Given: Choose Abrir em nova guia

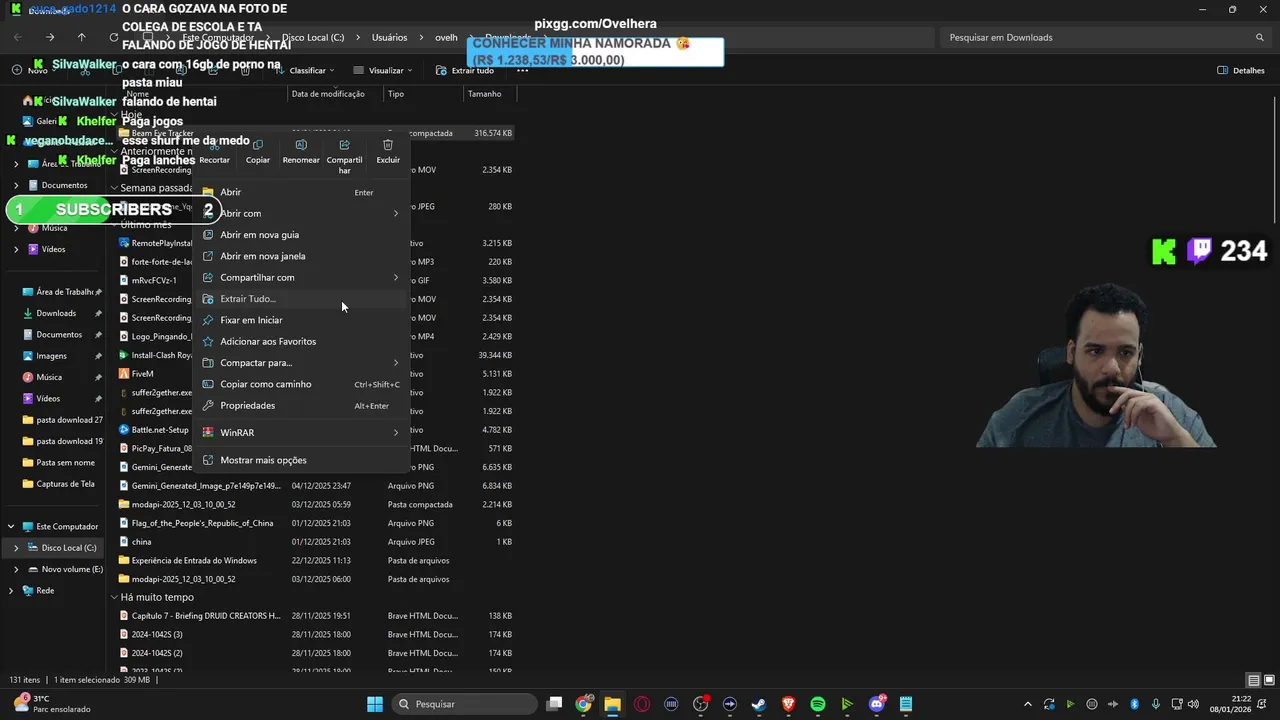Looking at the screenshot, I should [301, 235].
